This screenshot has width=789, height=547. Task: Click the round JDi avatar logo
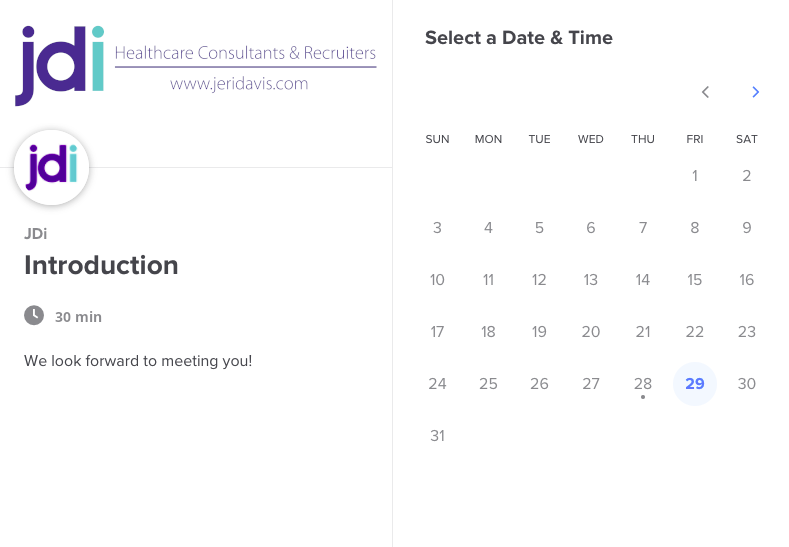tap(52, 168)
